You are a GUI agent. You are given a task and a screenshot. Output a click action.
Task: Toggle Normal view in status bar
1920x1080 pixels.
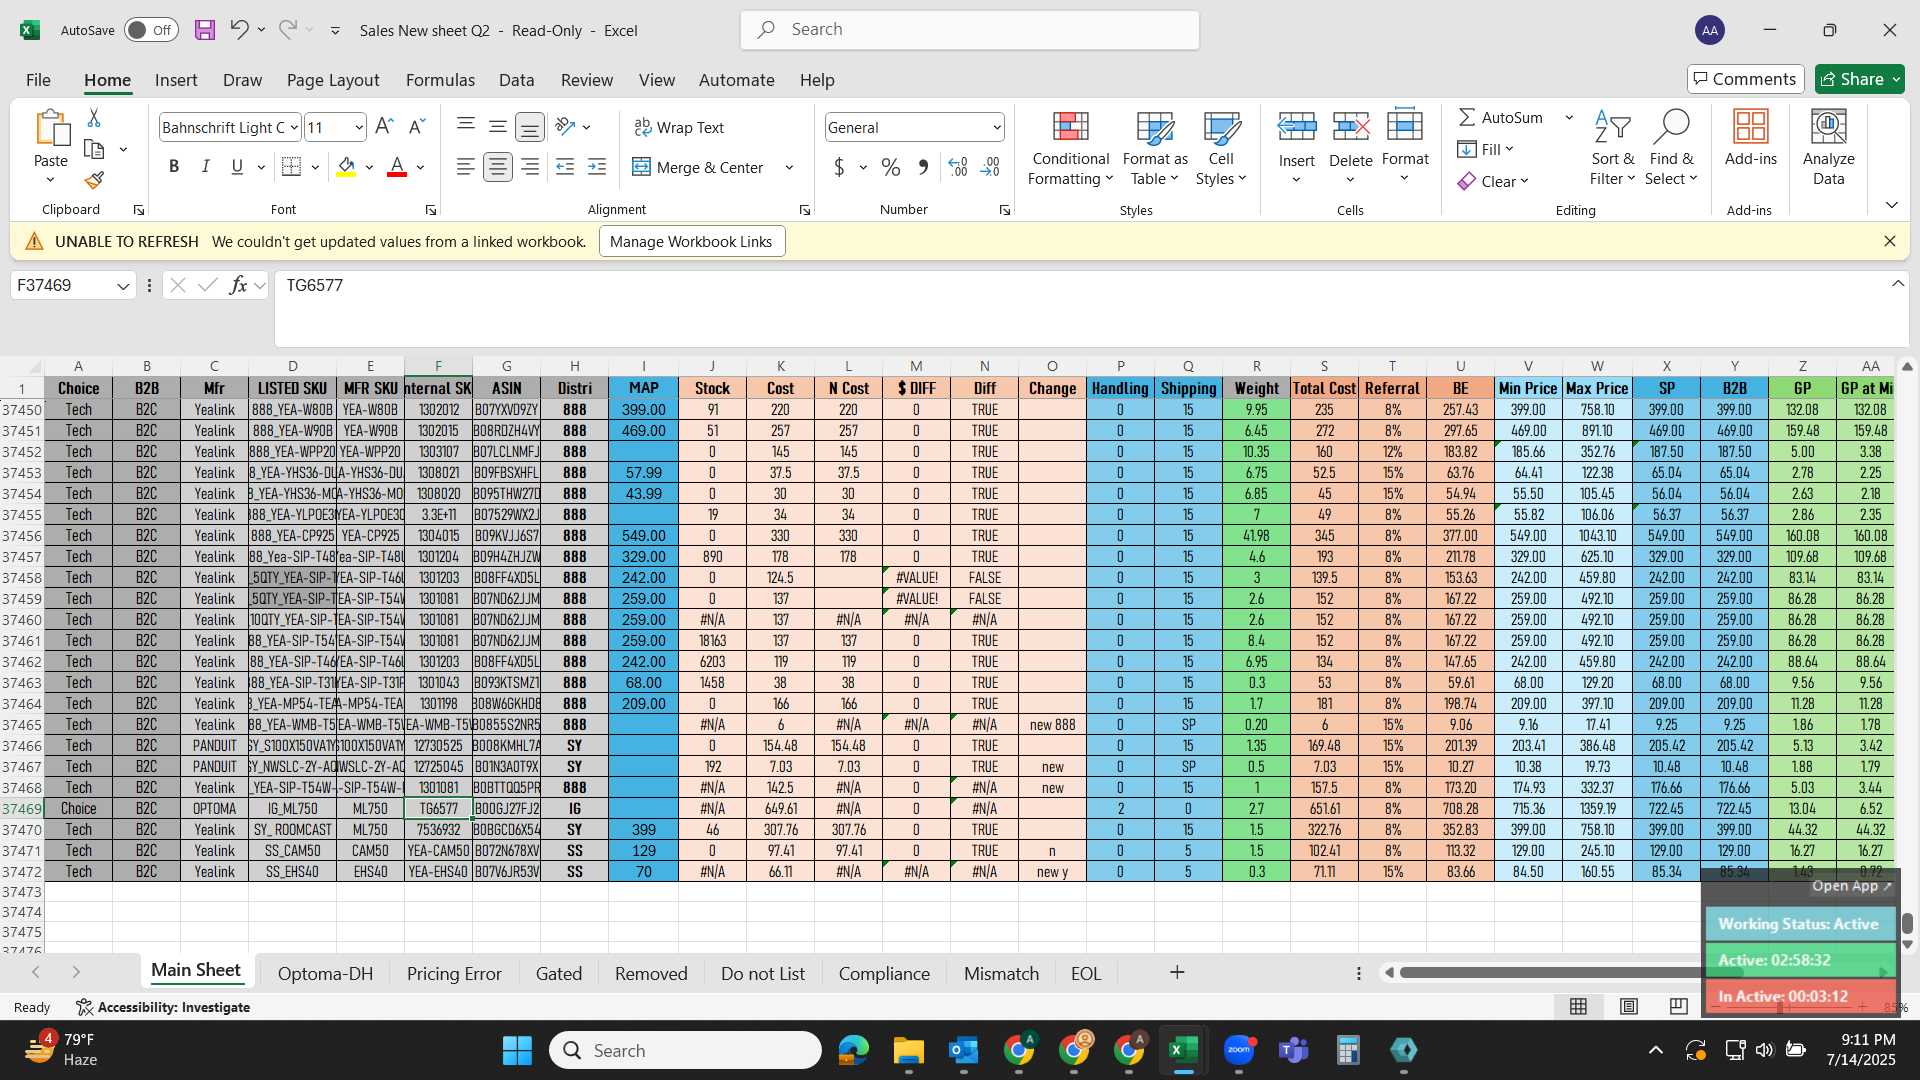tap(1579, 1006)
